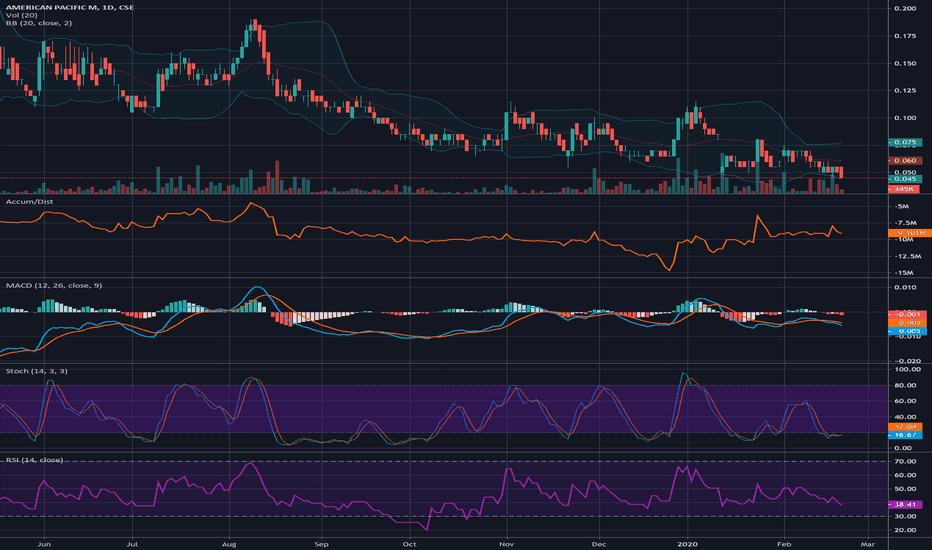Click Feb on the time axis
The width and height of the screenshot is (932, 550).
(x=784, y=543)
